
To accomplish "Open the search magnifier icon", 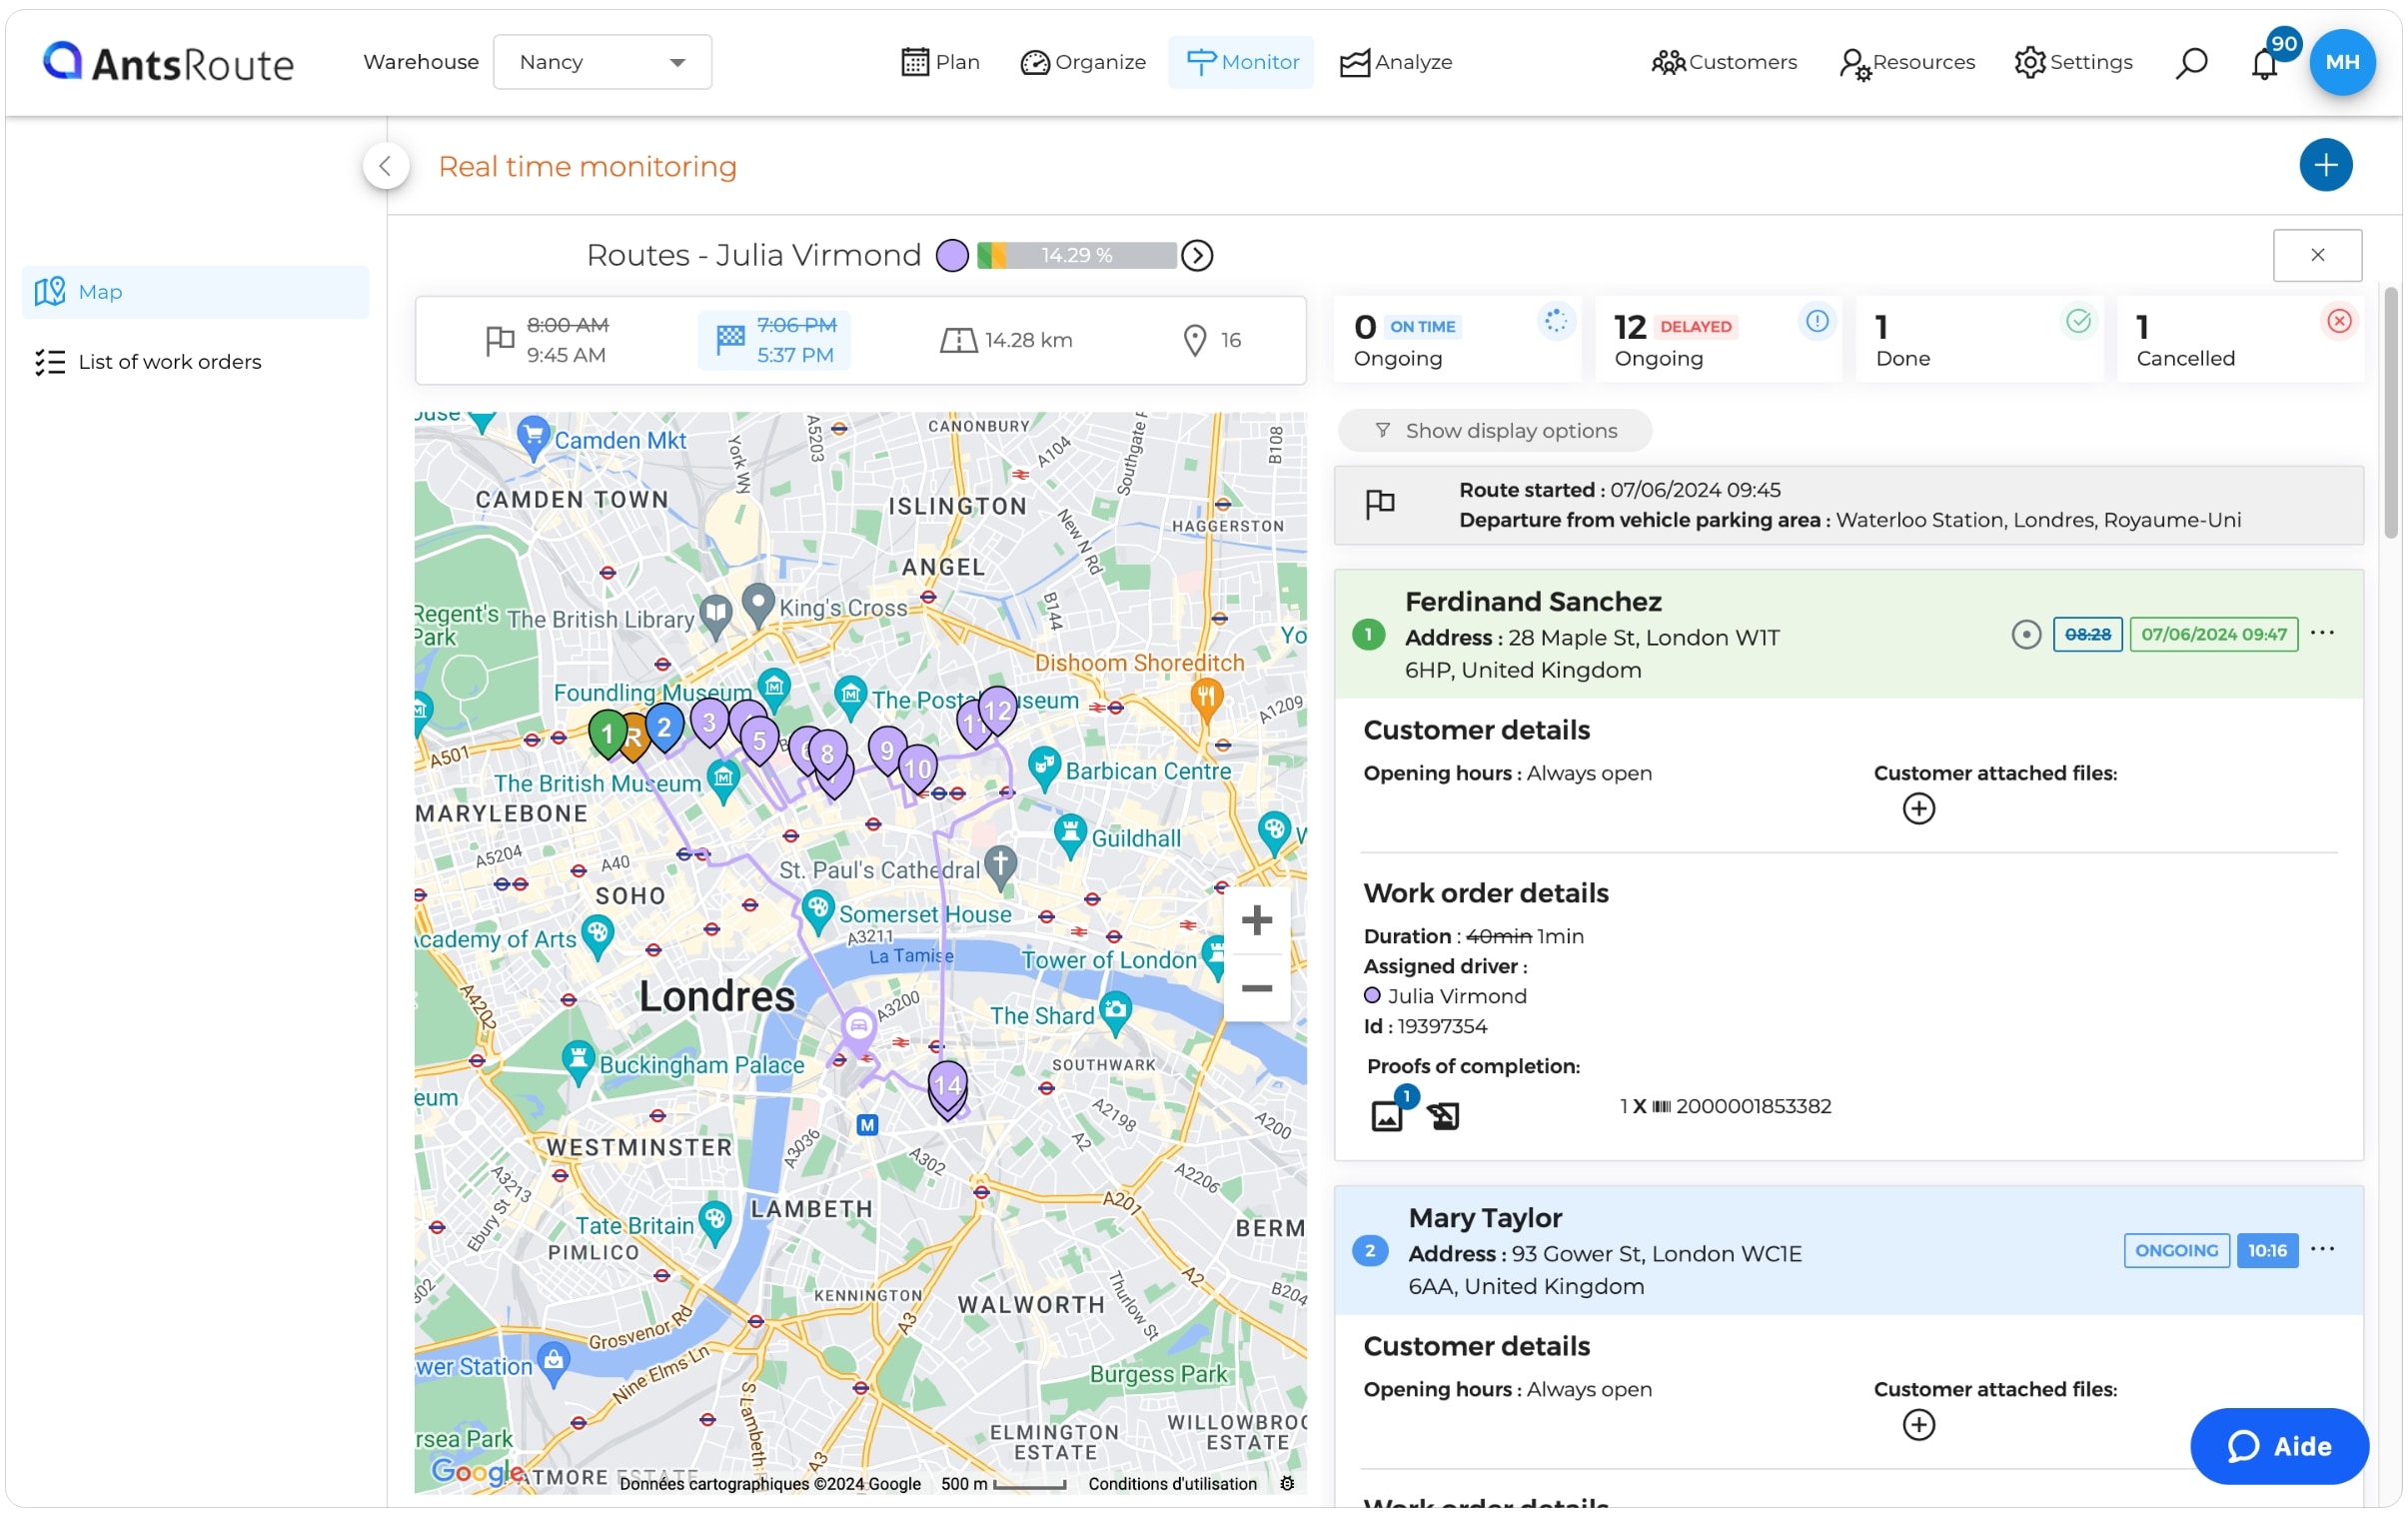I will [x=2190, y=63].
